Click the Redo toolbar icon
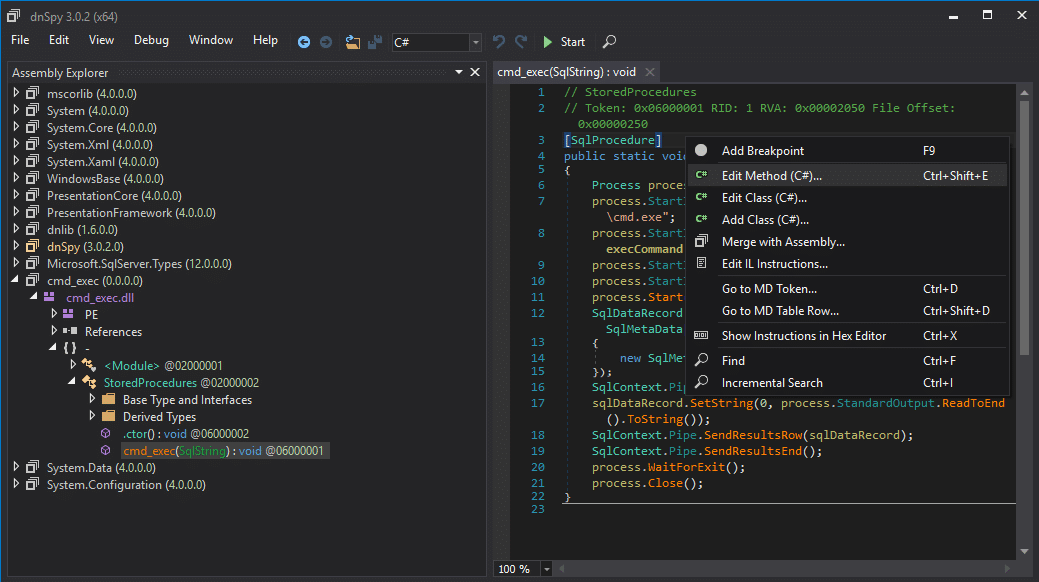The height and width of the screenshot is (582, 1039). point(521,42)
